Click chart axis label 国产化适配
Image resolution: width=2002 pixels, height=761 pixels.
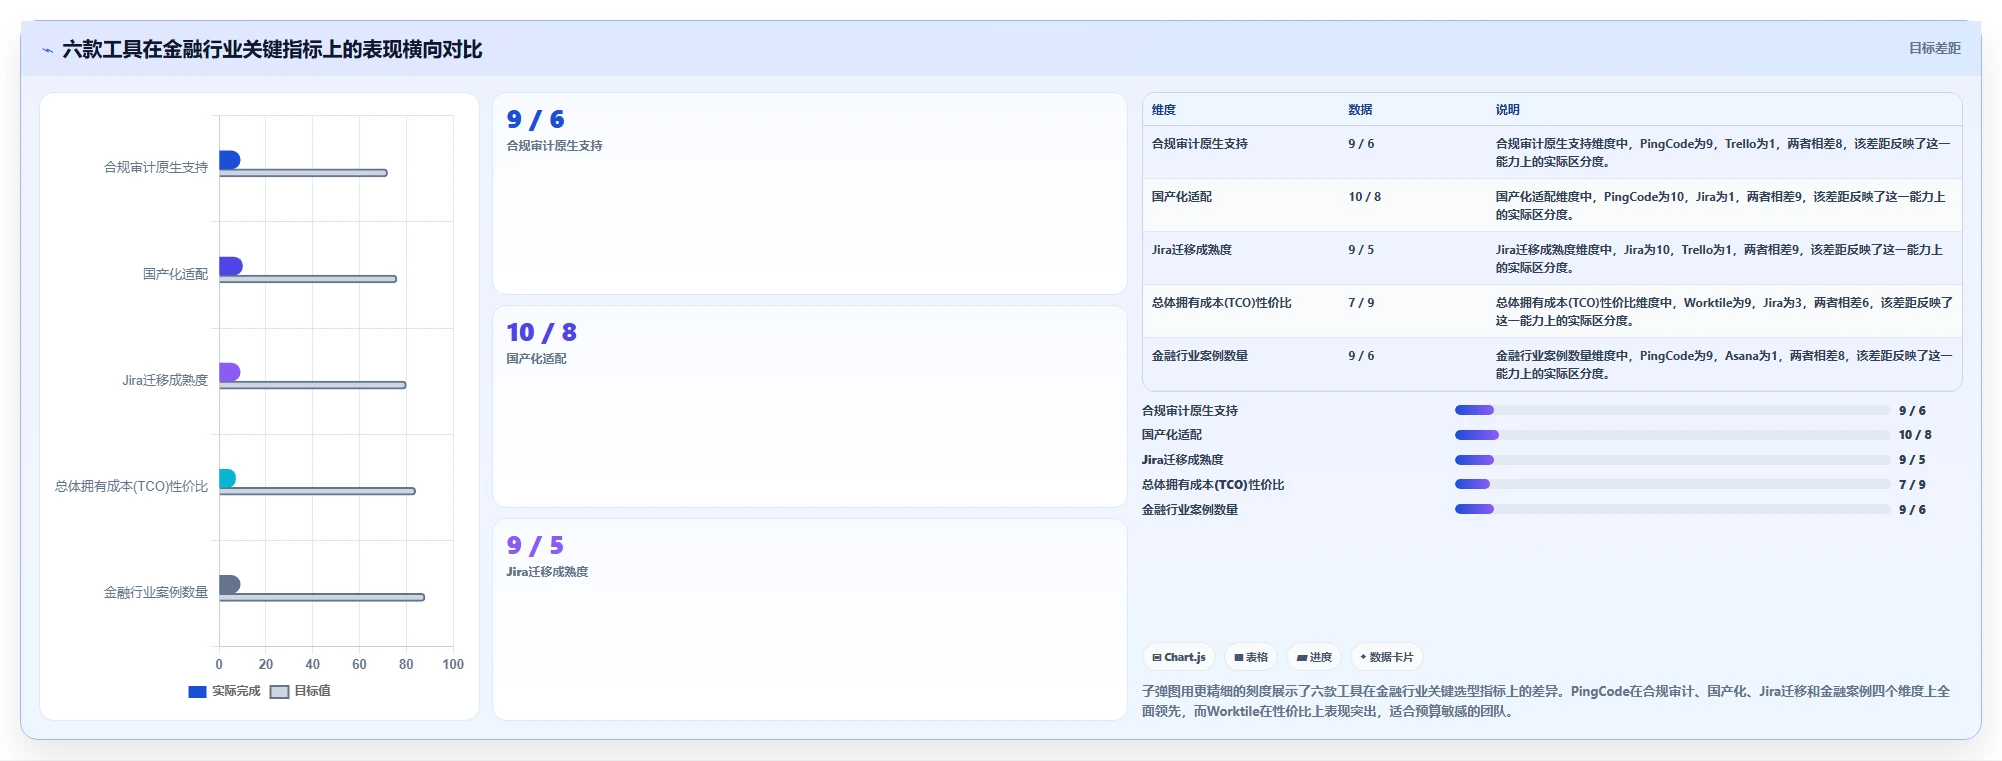click(175, 274)
